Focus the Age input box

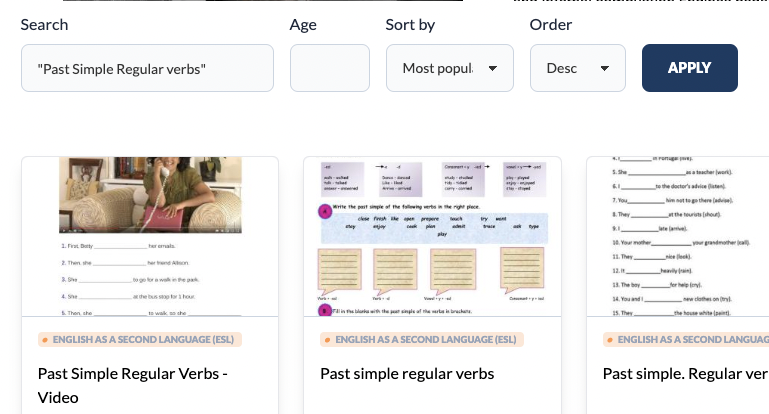(329, 68)
